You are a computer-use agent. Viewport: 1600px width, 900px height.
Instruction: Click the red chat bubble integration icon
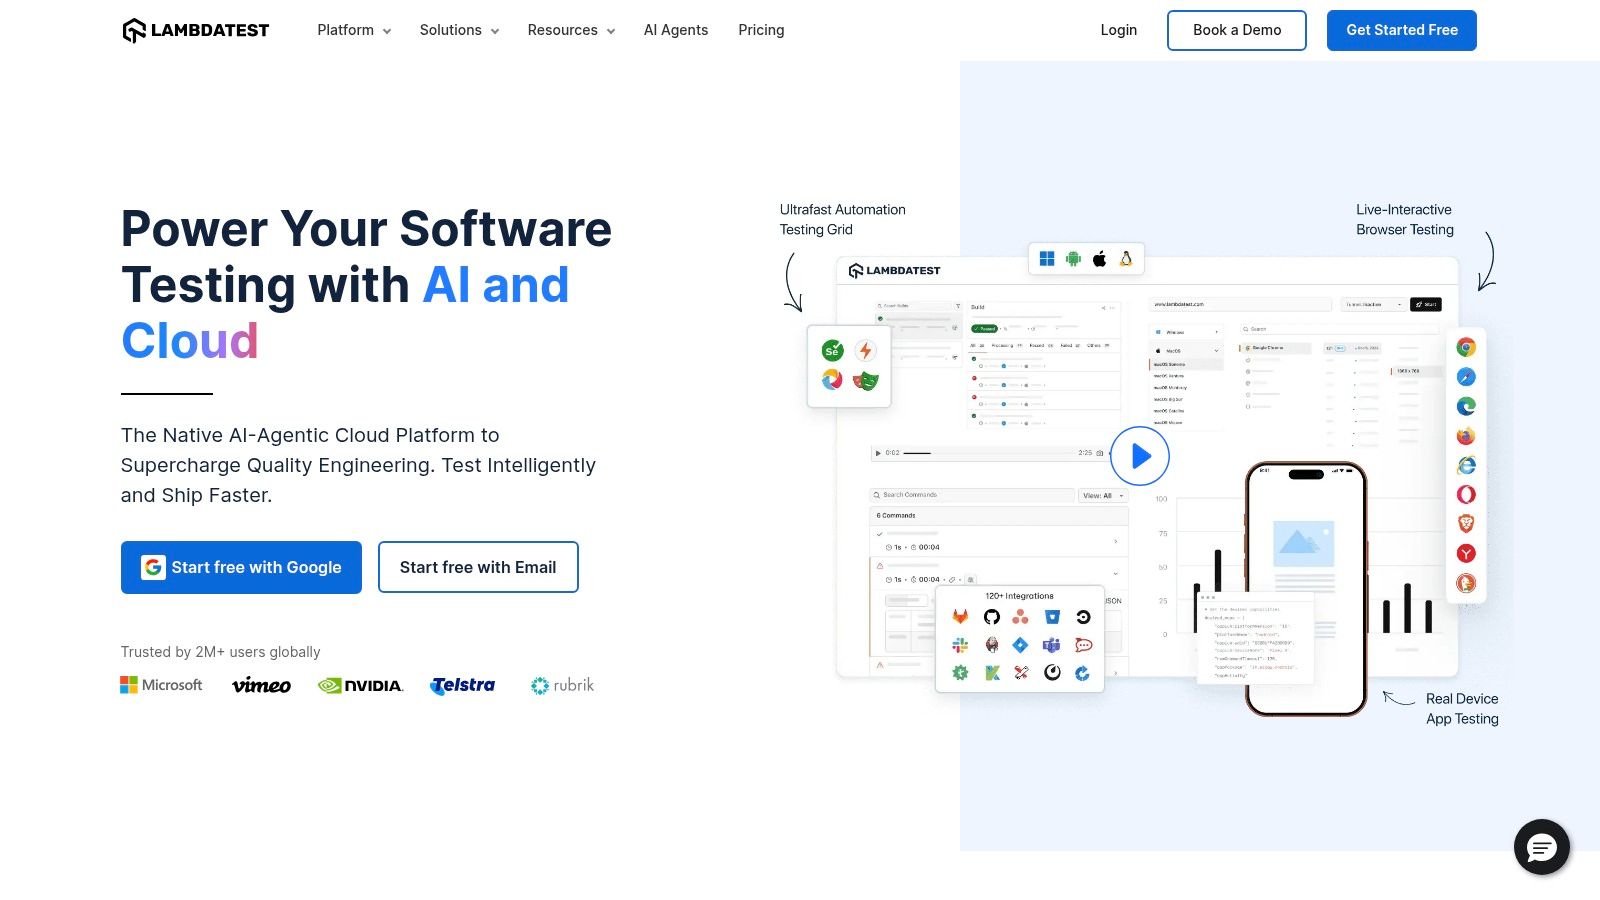tap(1083, 645)
